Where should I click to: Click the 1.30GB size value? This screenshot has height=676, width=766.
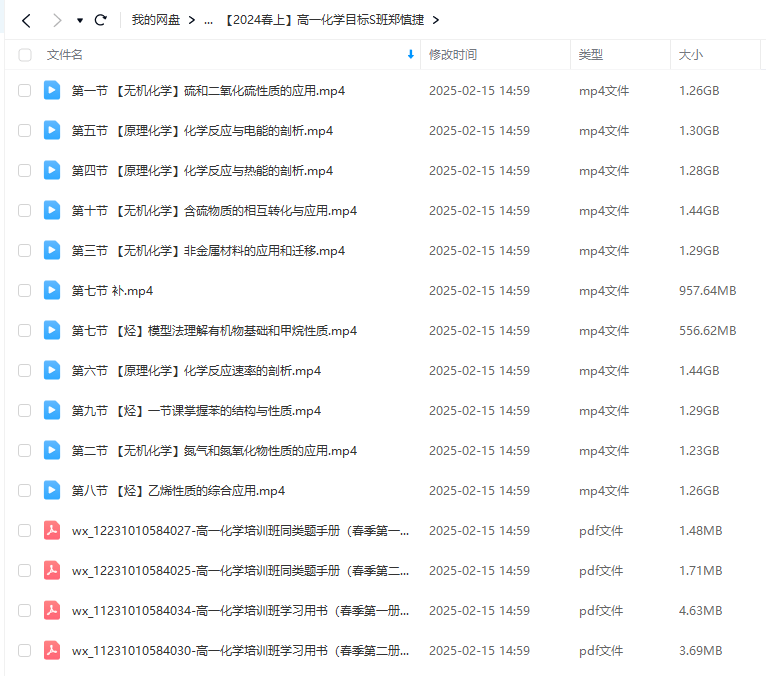[x=699, y=131]
